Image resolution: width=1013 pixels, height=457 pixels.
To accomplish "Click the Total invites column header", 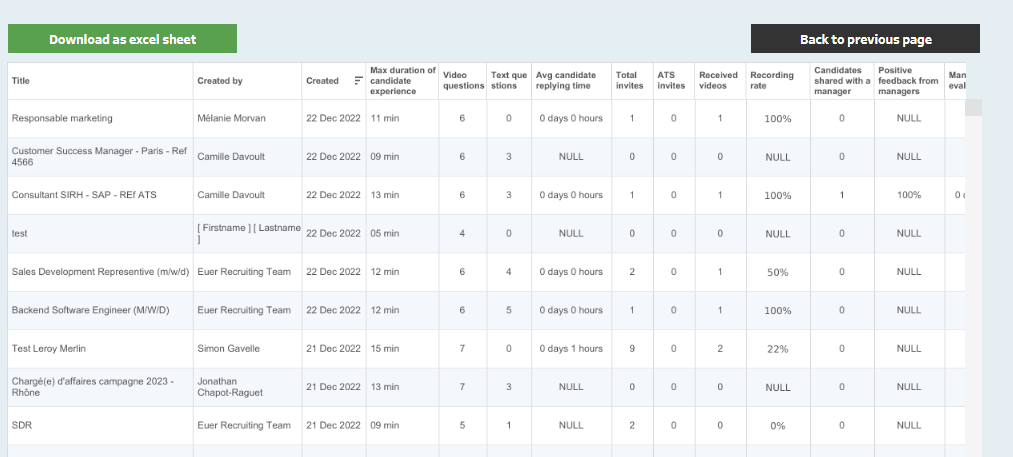I will 630,81.
